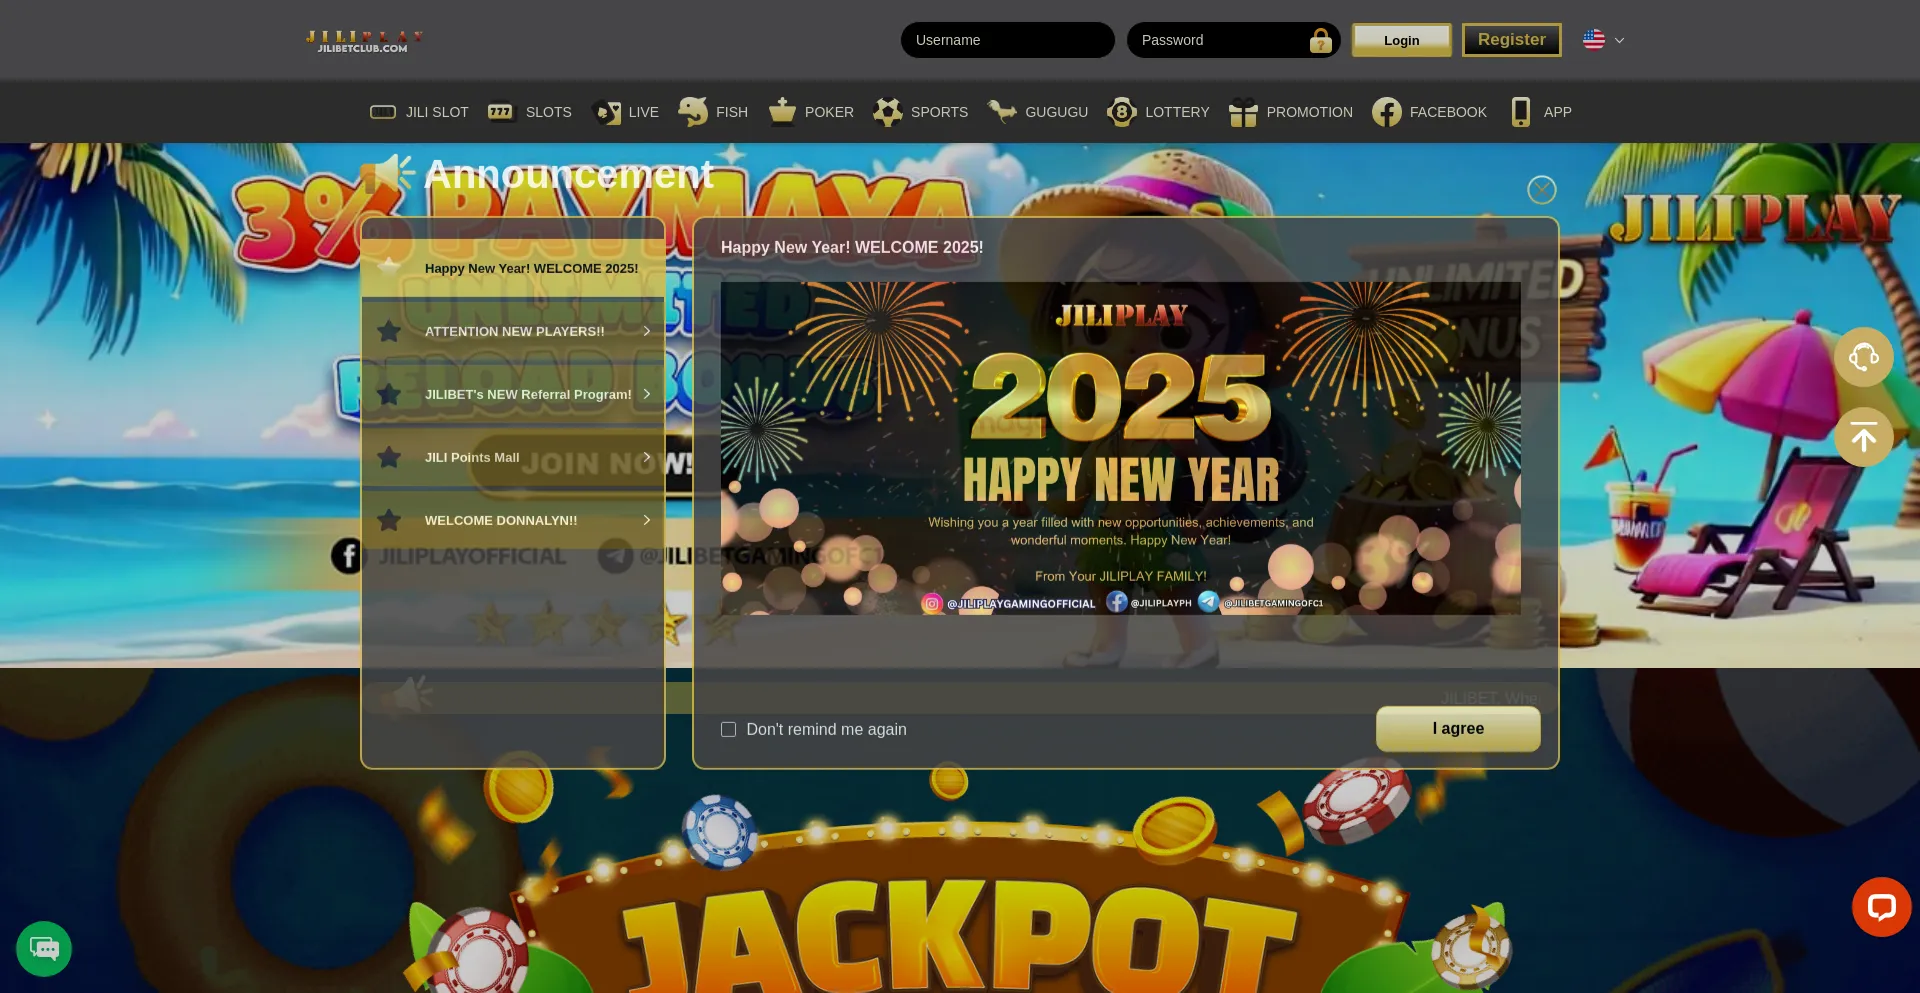Open the red live chat bubble
Screen dimensions: 1920x993
[x=1882, y=907]
